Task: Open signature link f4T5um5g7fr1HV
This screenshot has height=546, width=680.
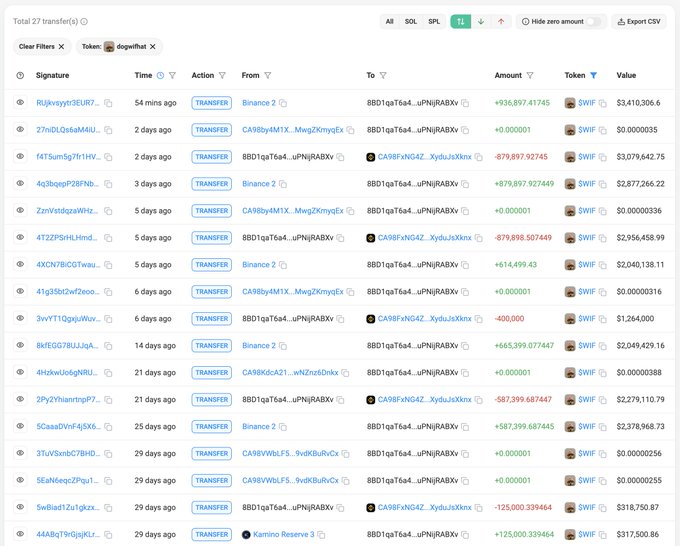Action: [69, 157]
